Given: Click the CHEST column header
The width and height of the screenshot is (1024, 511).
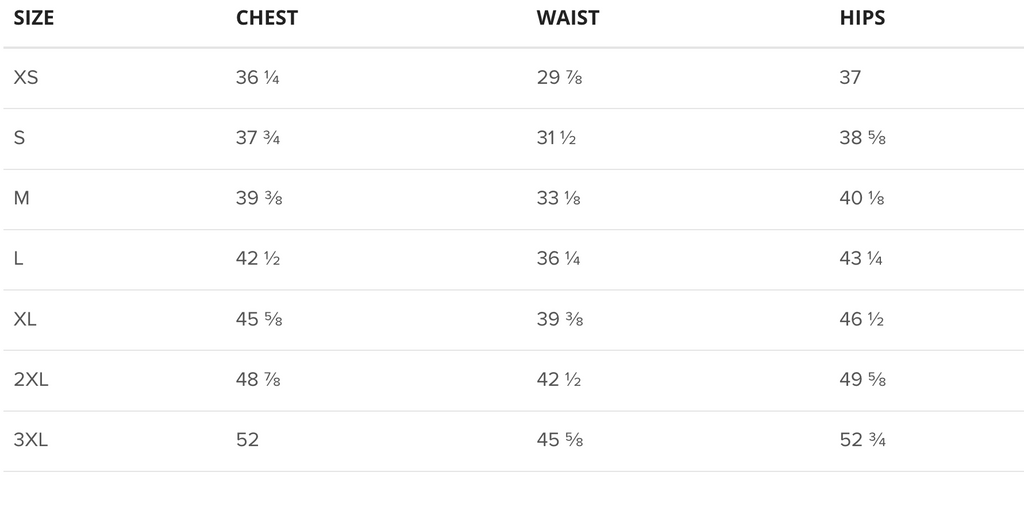Looking at the screenshot, I should point(266,18).
